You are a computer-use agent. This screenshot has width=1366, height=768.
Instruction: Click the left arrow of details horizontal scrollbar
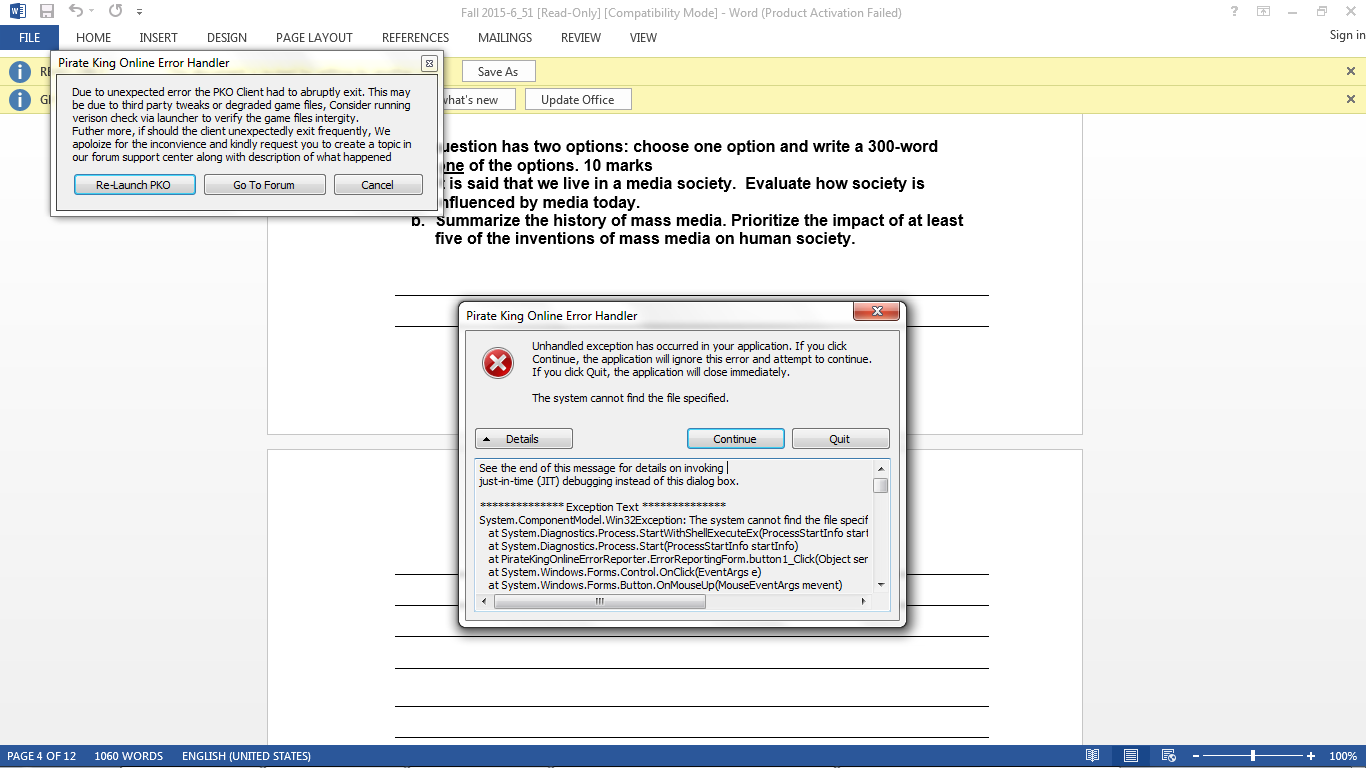[x=484, y=602]
